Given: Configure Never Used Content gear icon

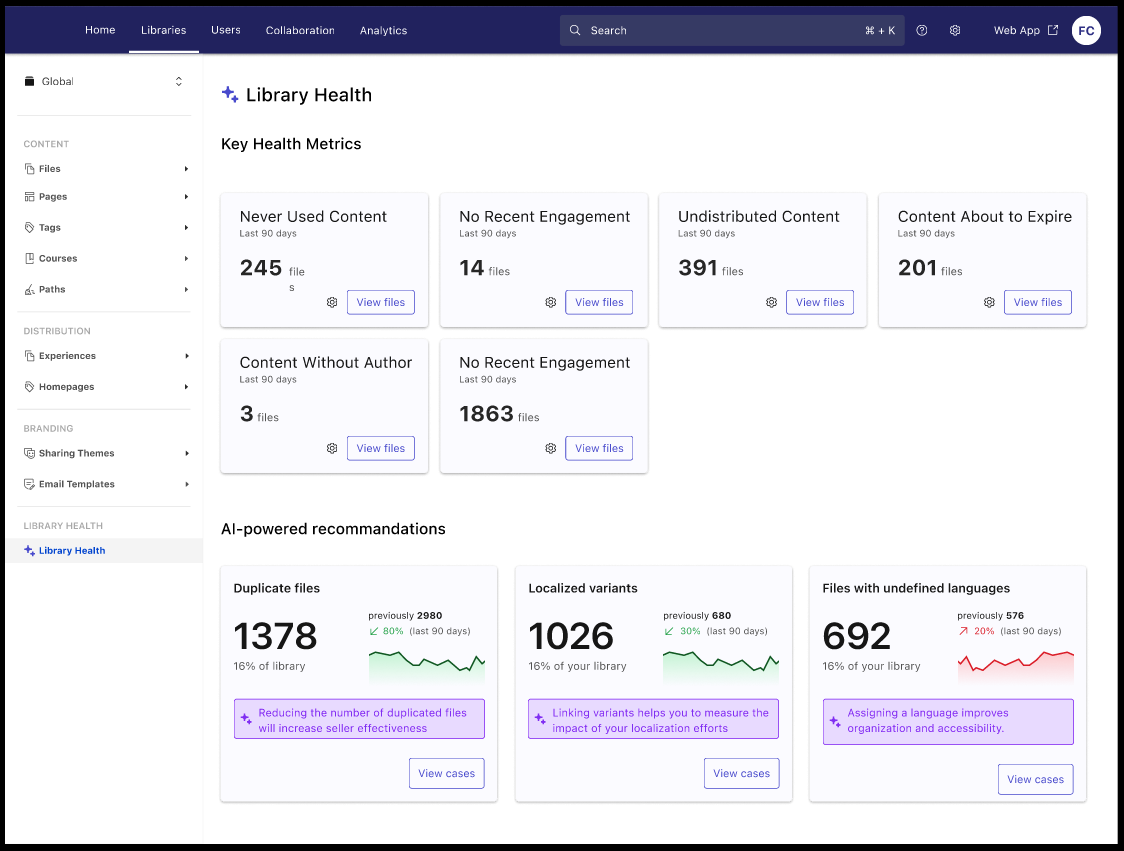Looking at the screenshot, I should coord(332,303).
